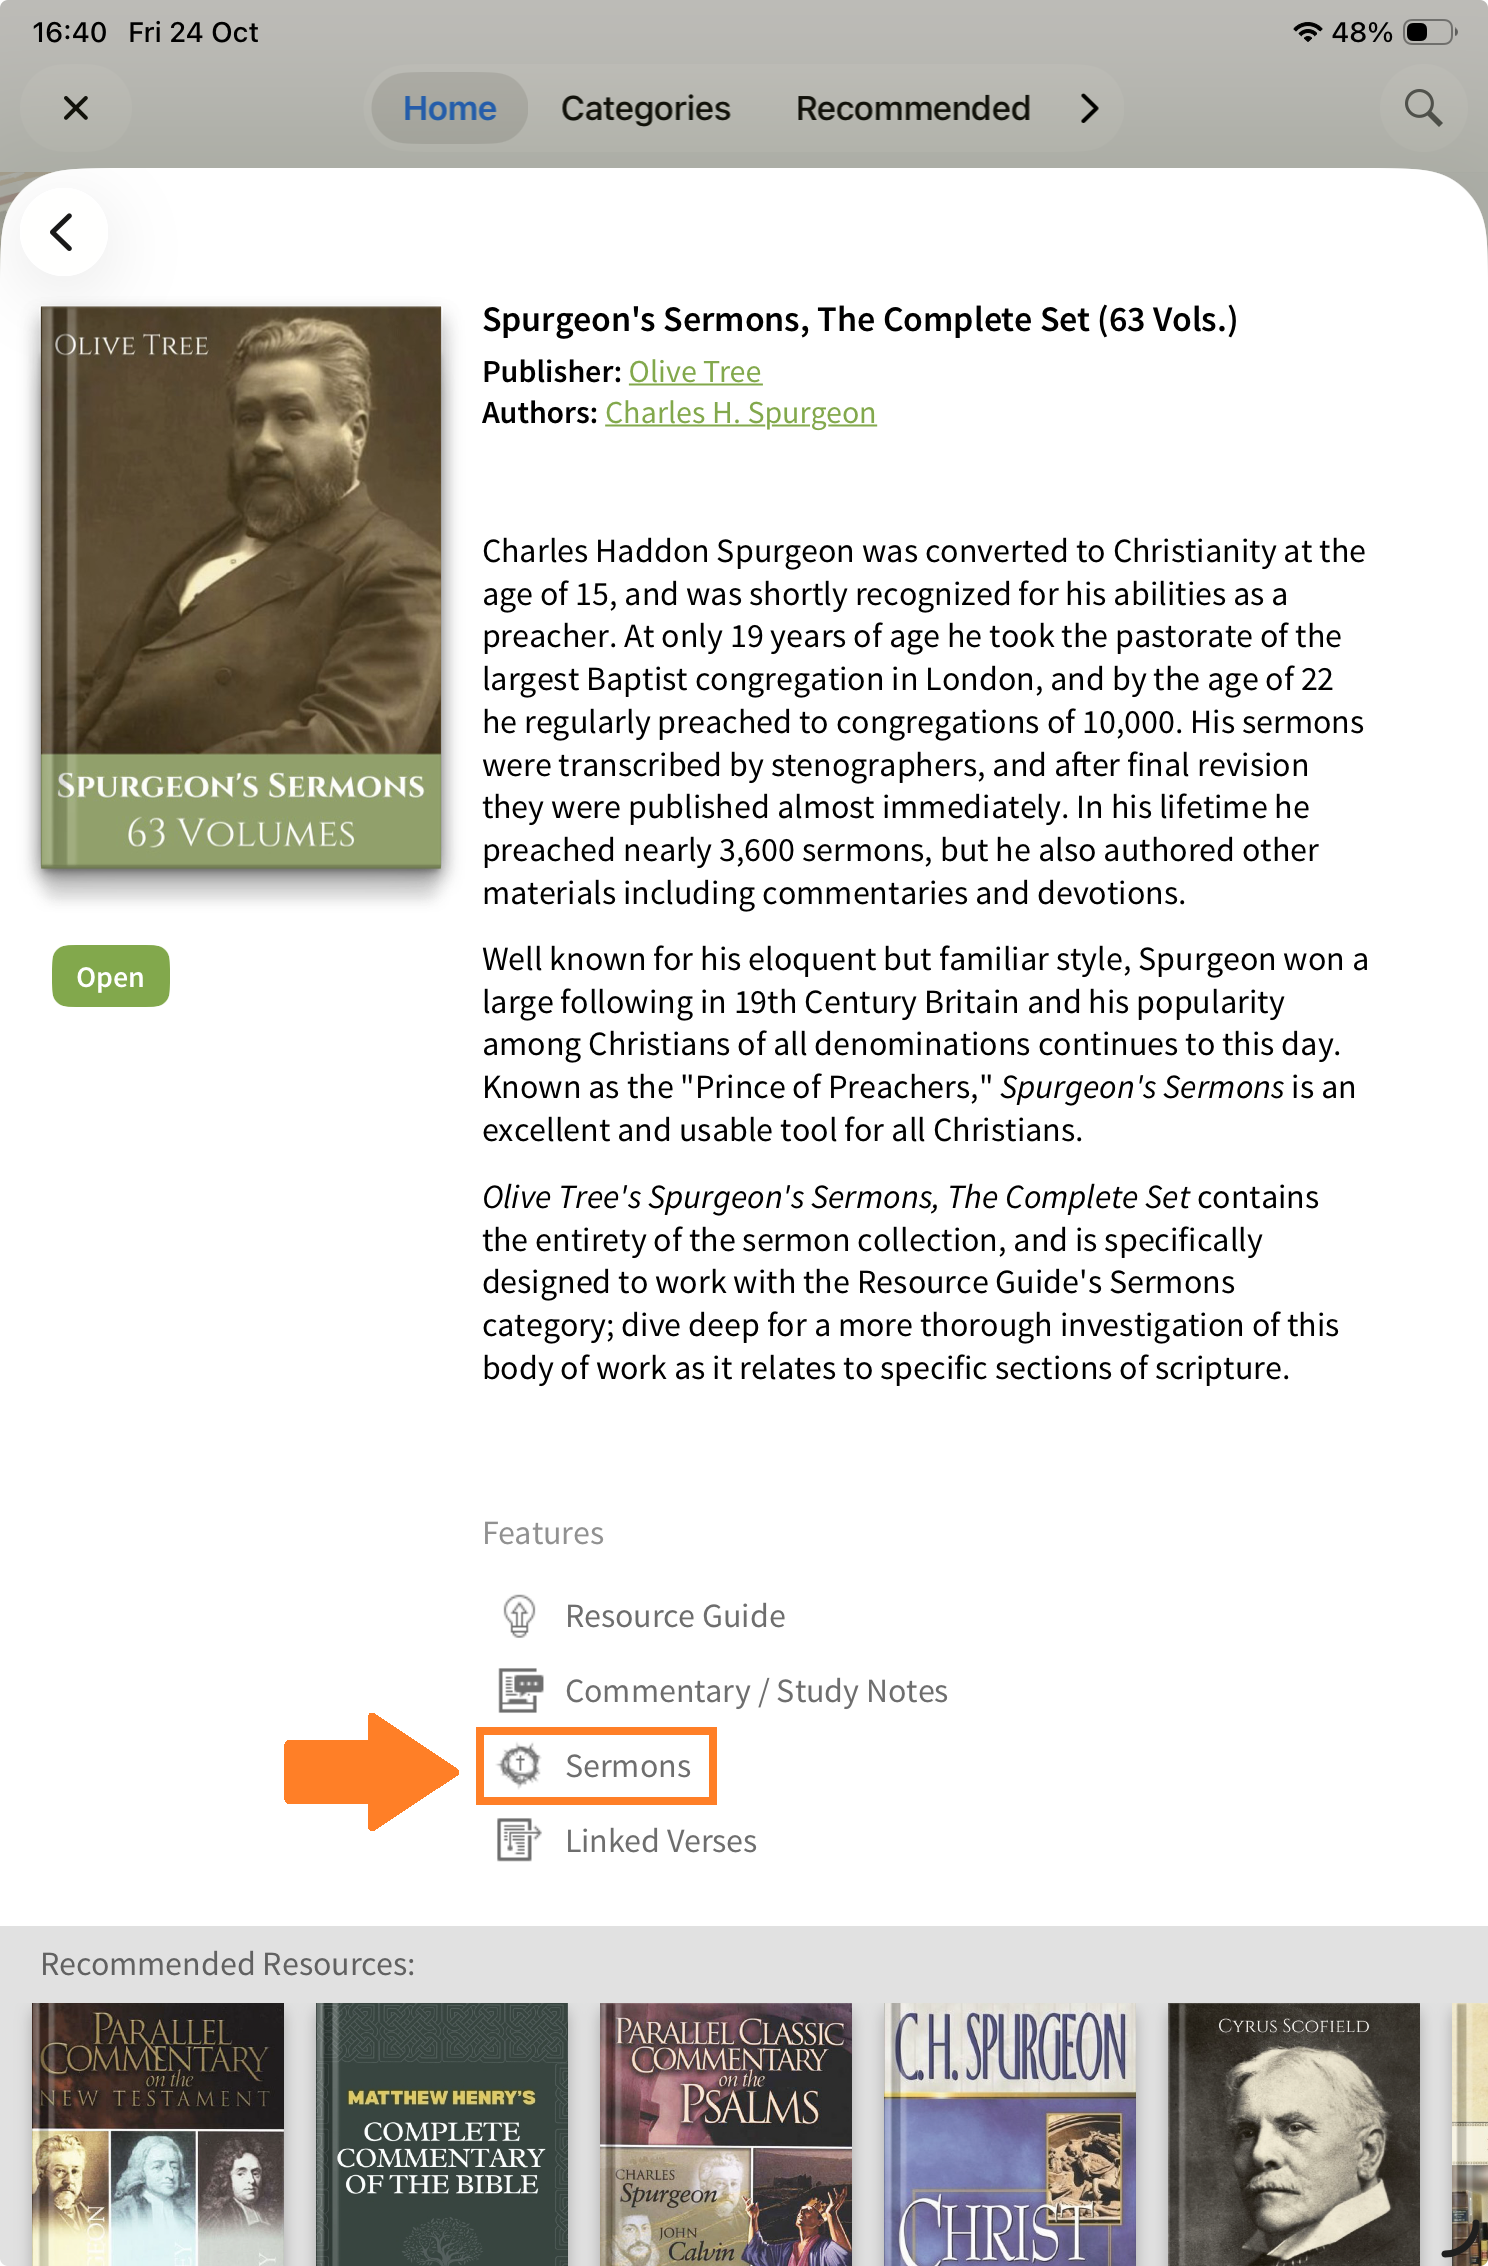Open the Categories tab

pos(645,108)
